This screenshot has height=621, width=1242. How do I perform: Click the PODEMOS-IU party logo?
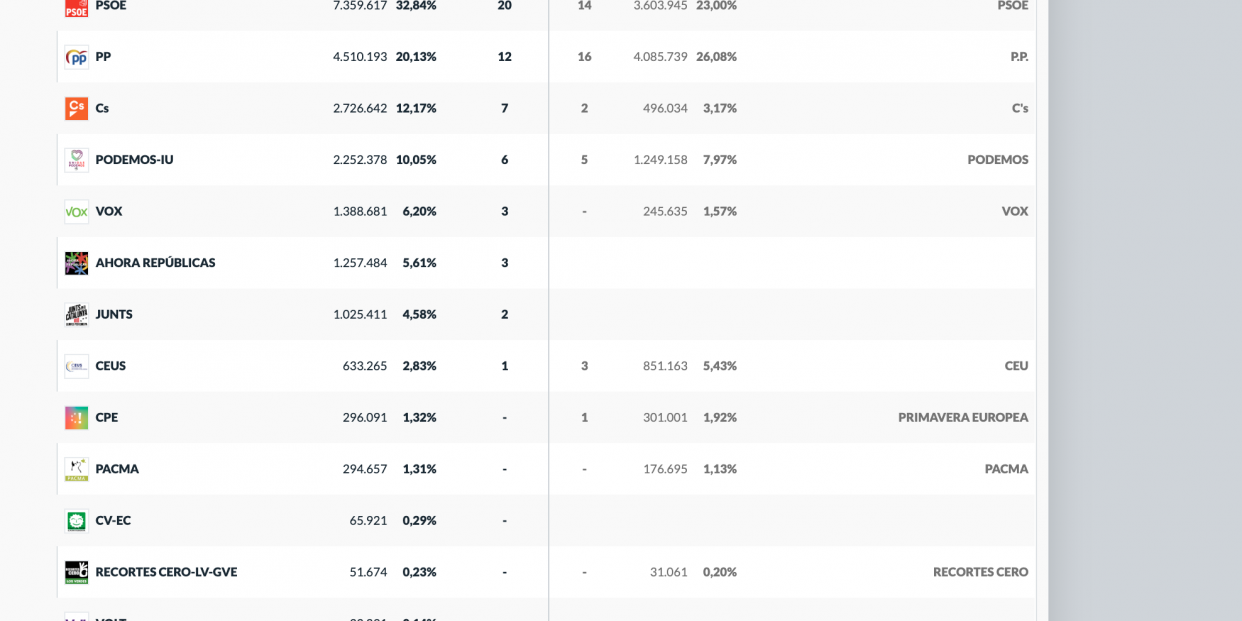tap(76, 160)
